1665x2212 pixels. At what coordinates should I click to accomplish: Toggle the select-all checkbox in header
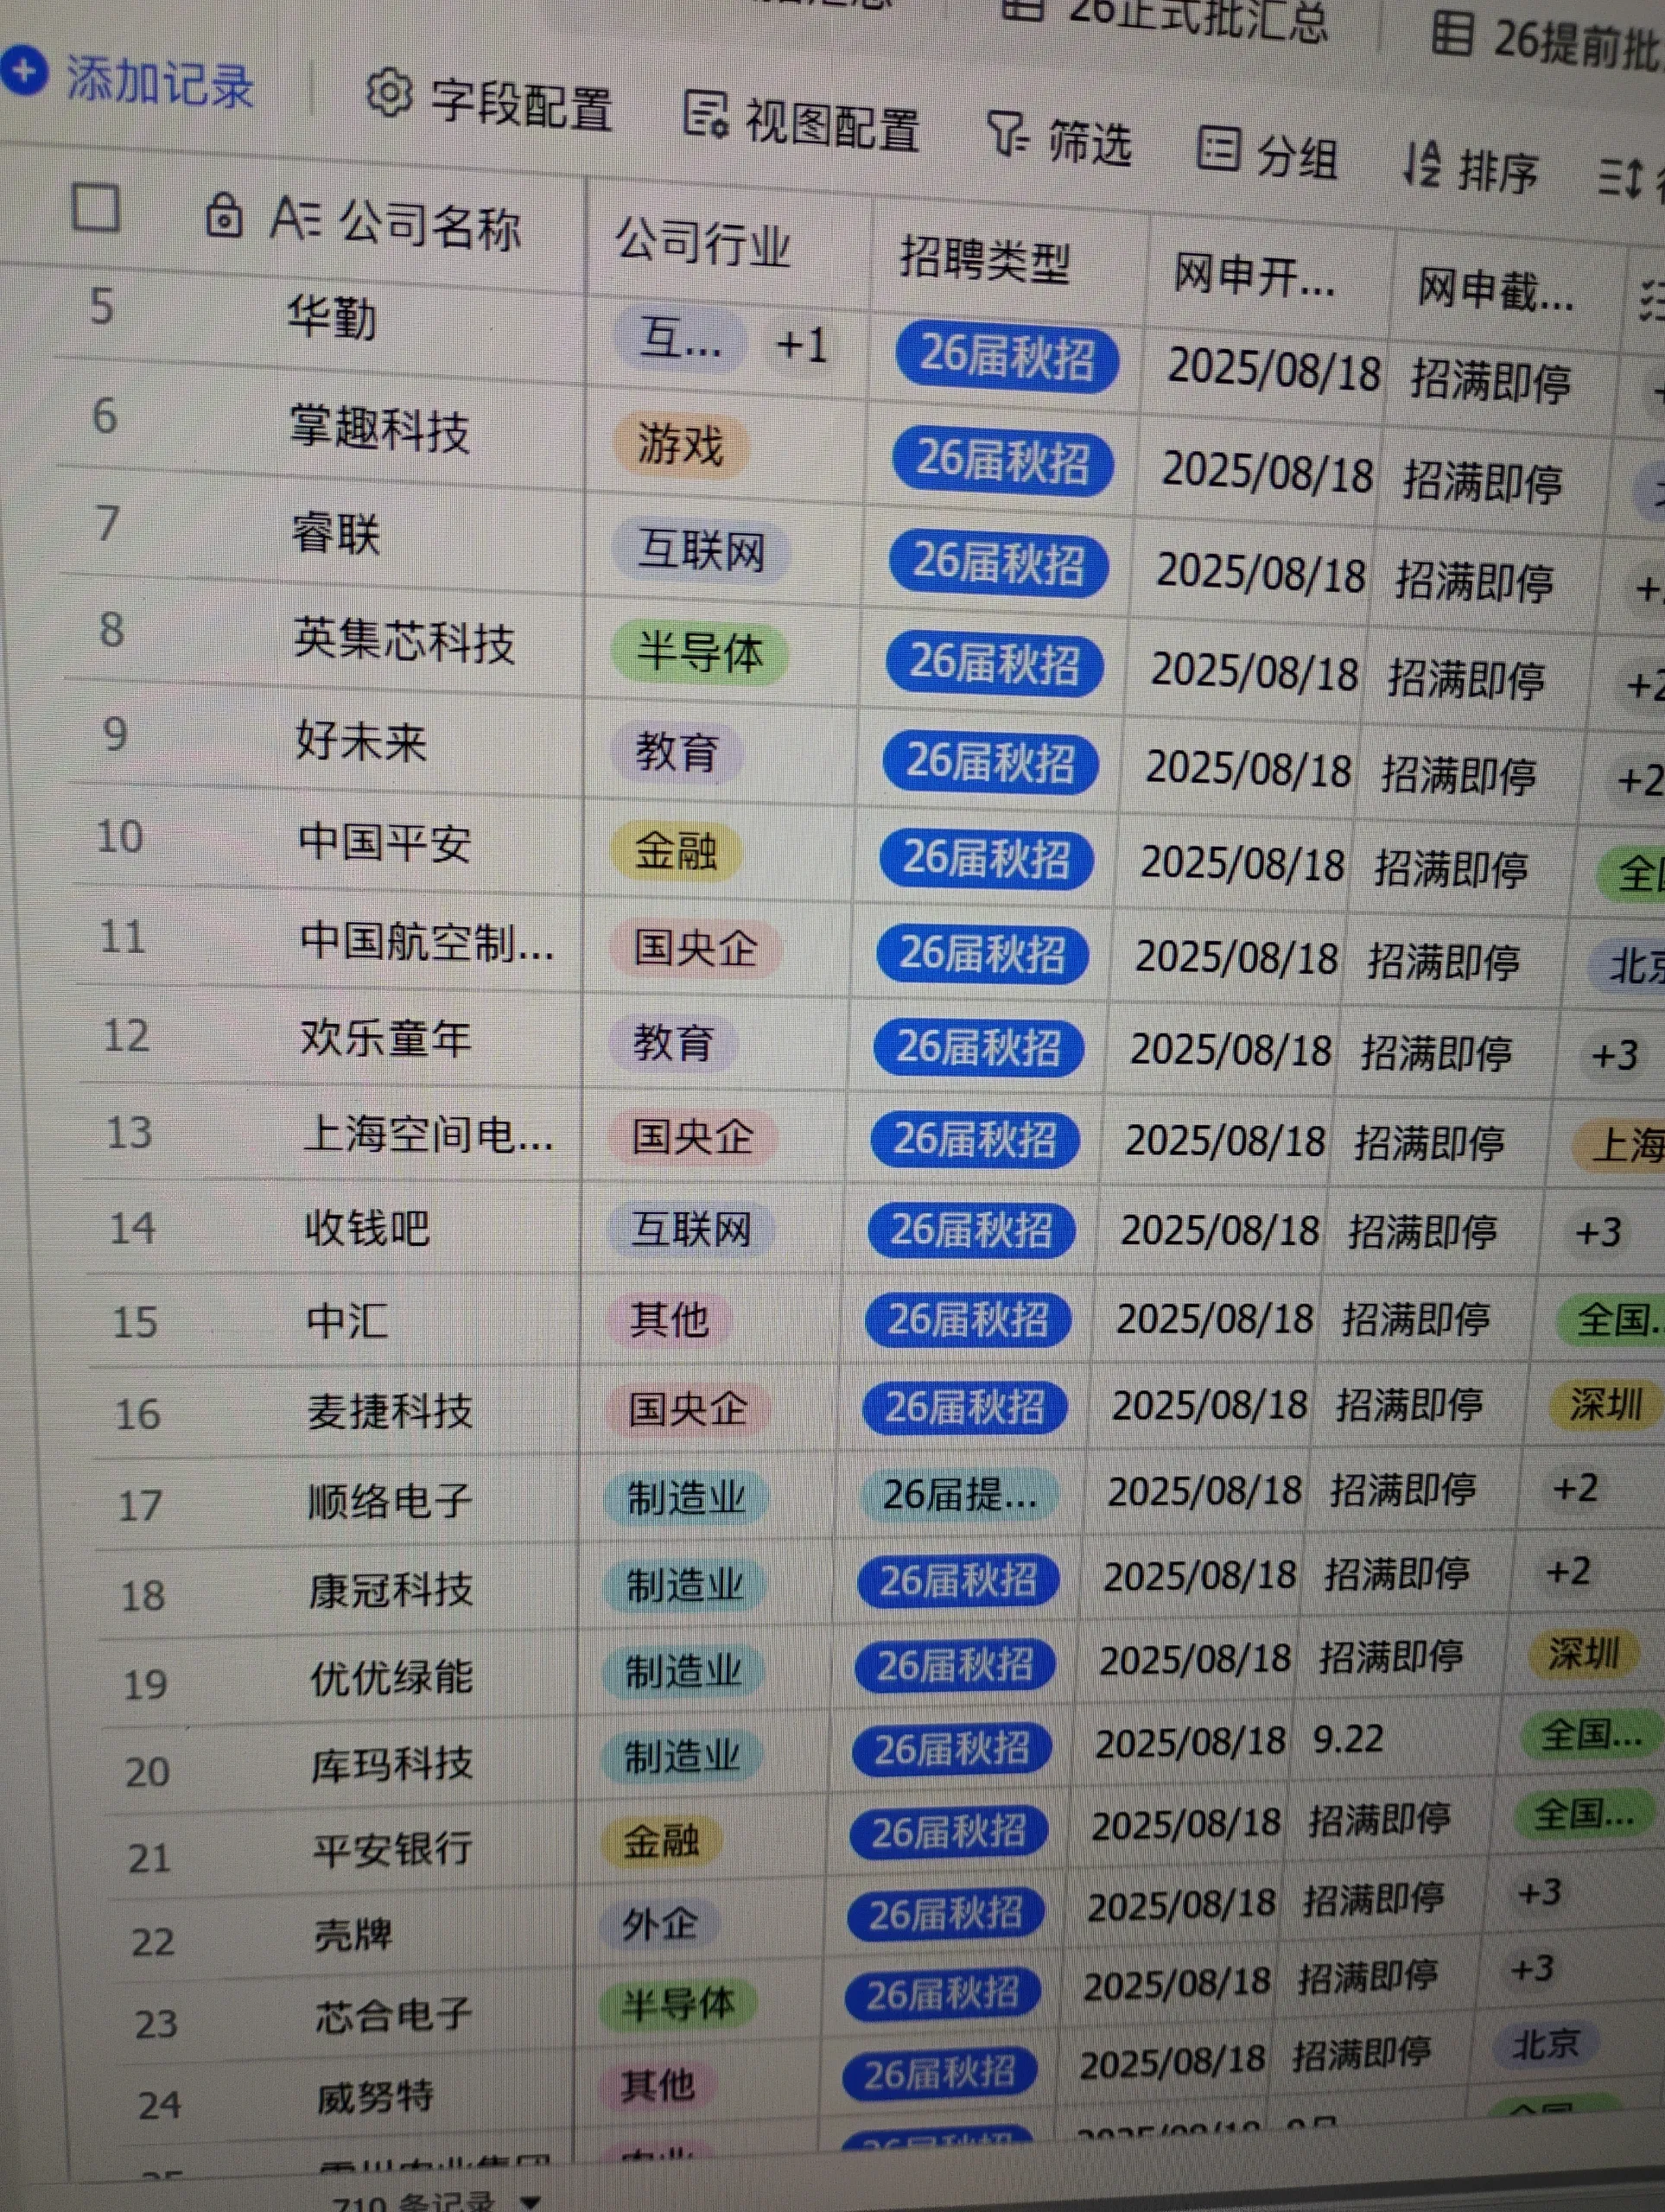[x=96, y=208]
